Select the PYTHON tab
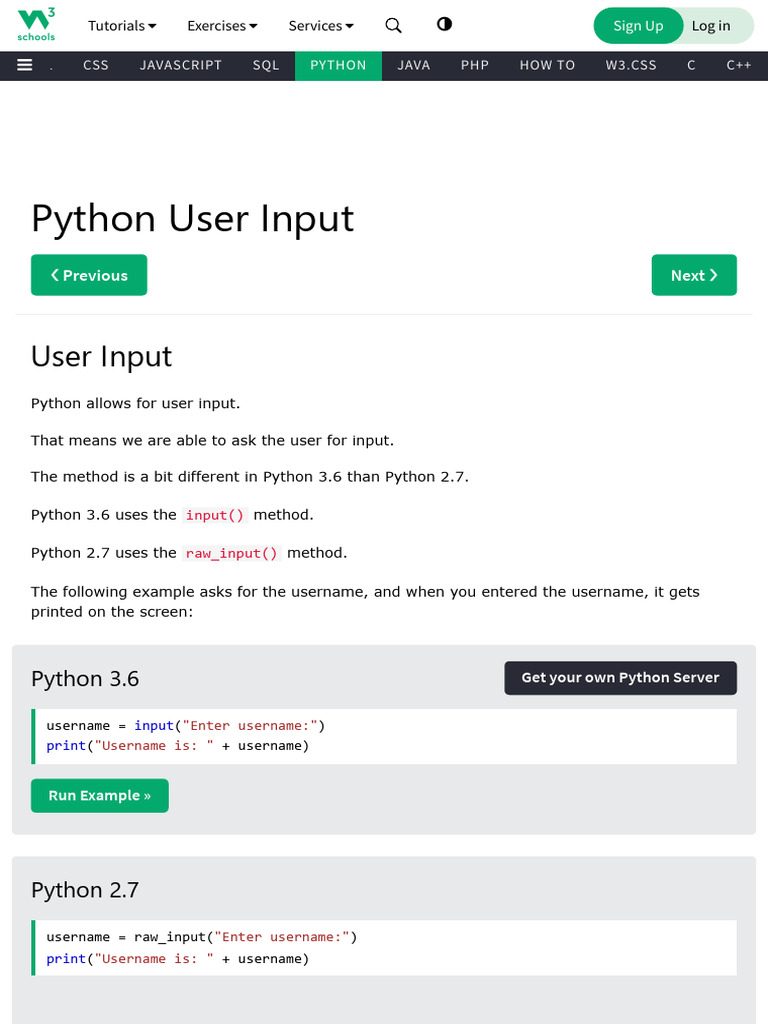The image size is (768, 1024). click(338, 65)
